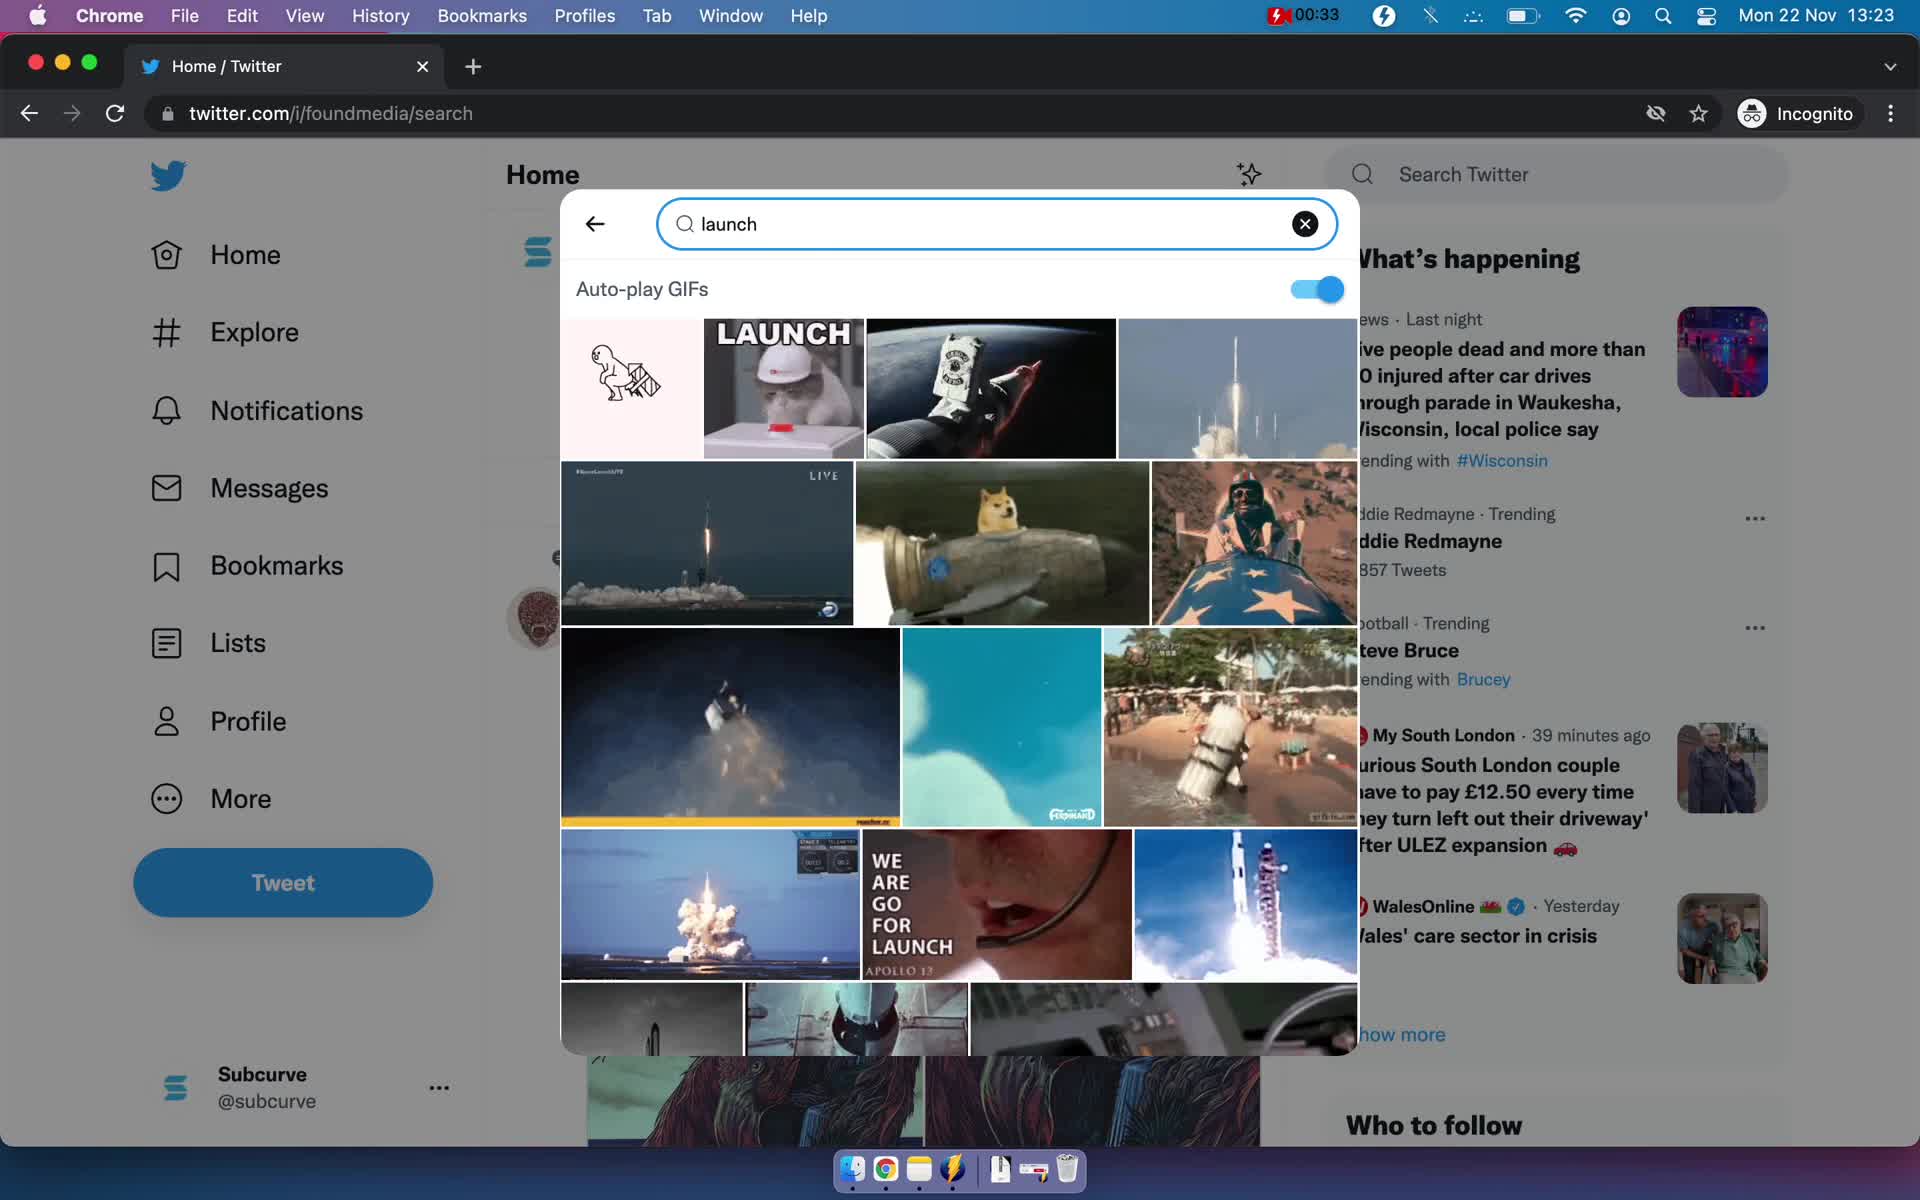This screenshot has height=1200, width=1920.
Task: Open the Wales' care sector in crisis story
Action: point(1478,936)
